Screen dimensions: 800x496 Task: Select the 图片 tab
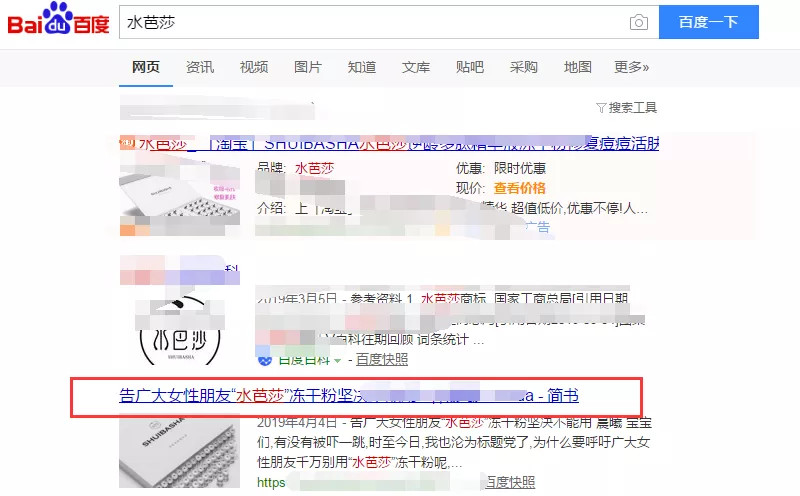point(307,67)
